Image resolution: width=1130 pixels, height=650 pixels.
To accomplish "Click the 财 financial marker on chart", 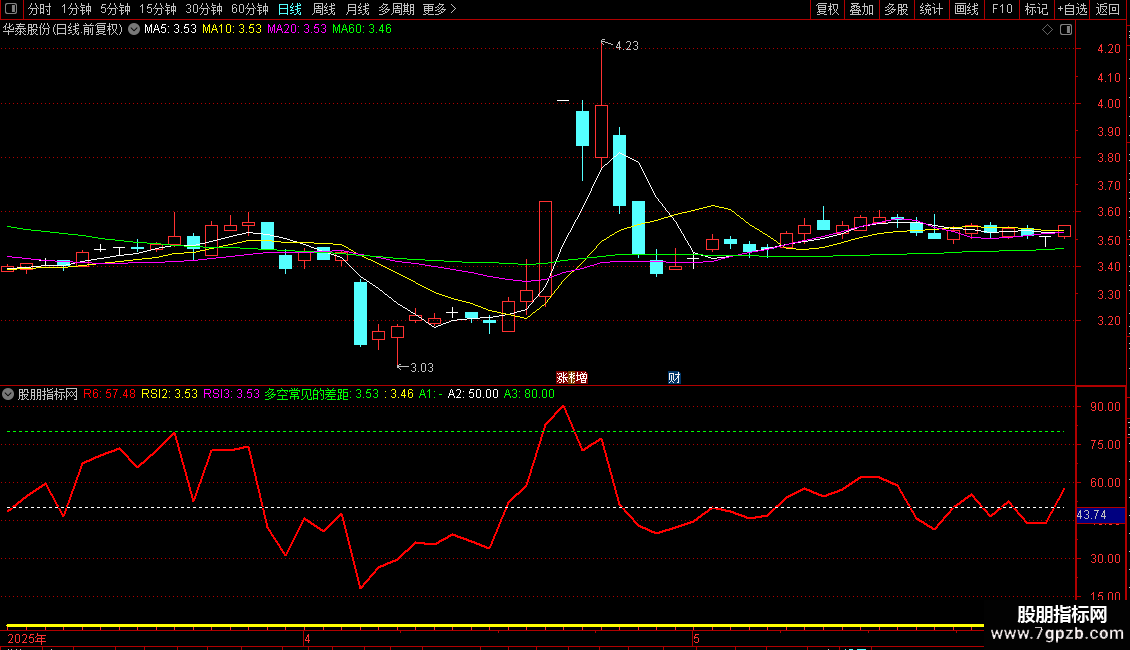I will [674, 378].
